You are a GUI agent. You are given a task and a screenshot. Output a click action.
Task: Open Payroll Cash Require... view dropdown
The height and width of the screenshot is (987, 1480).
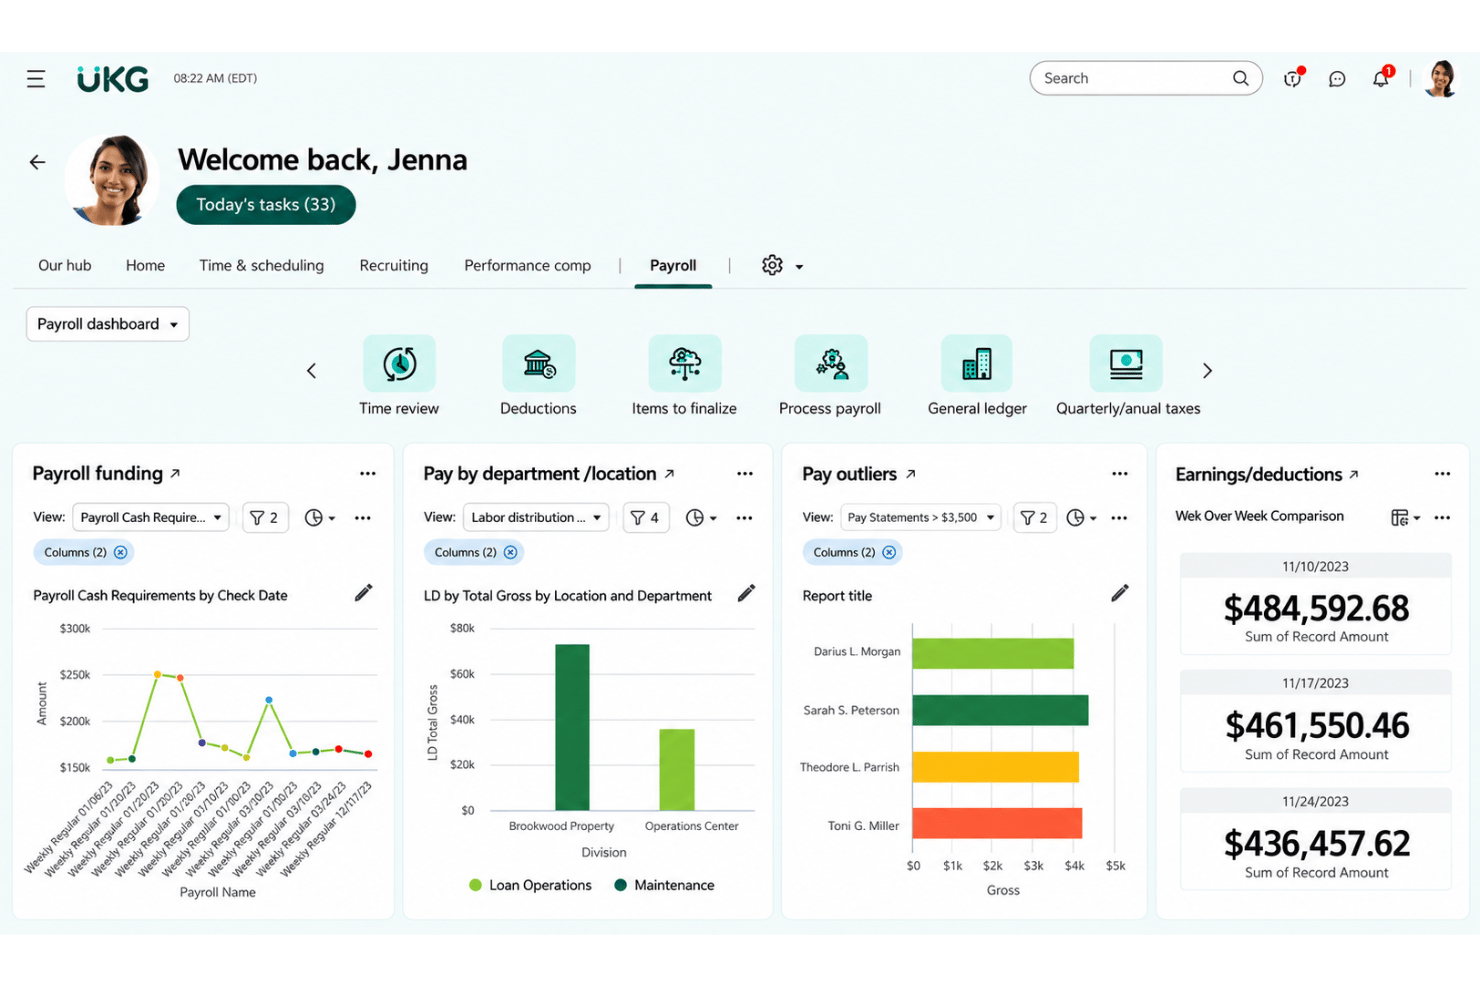pyautogui.click(x=151, y=518)
